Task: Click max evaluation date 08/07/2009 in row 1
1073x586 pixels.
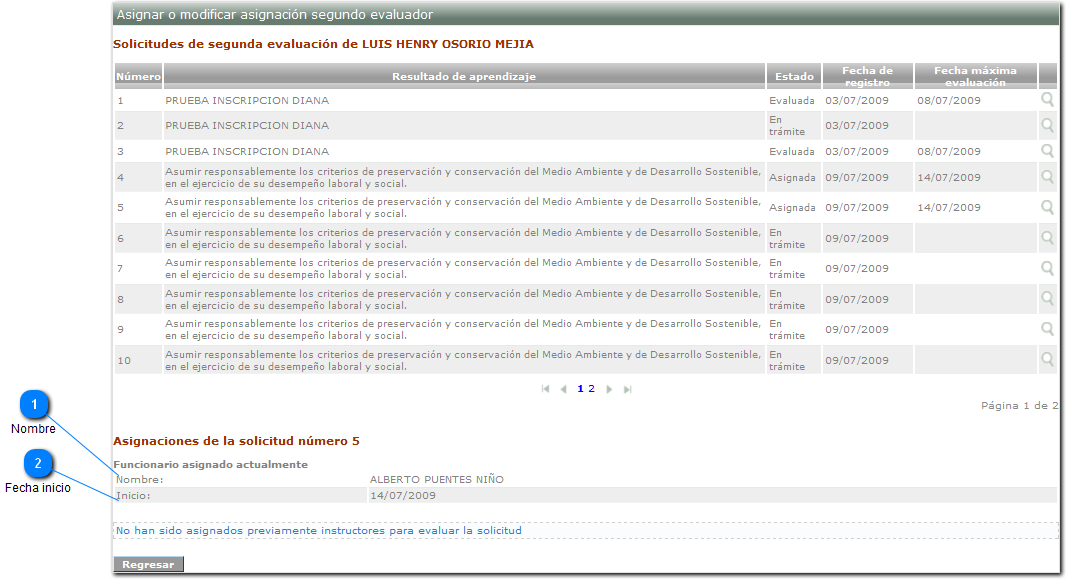Action: point(949,100)
